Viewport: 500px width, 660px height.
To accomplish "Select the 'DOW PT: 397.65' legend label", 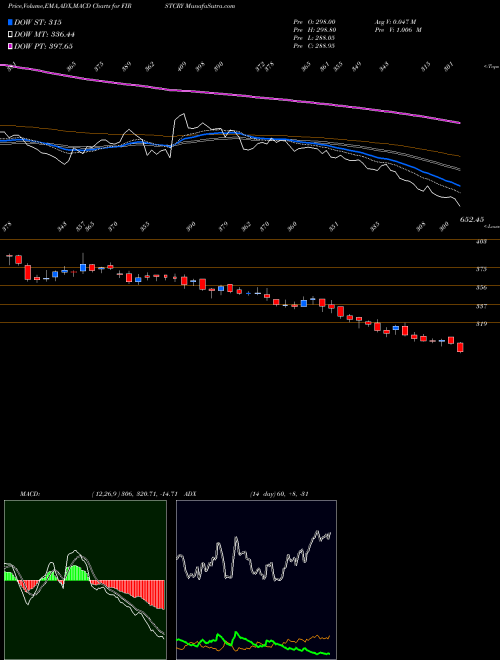I will (43, 46).
